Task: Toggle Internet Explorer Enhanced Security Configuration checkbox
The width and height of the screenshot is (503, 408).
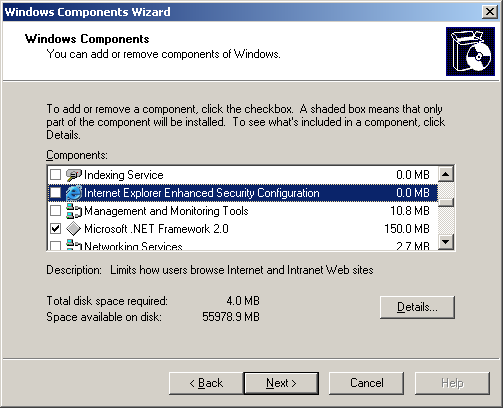Action: click(55, 192)
